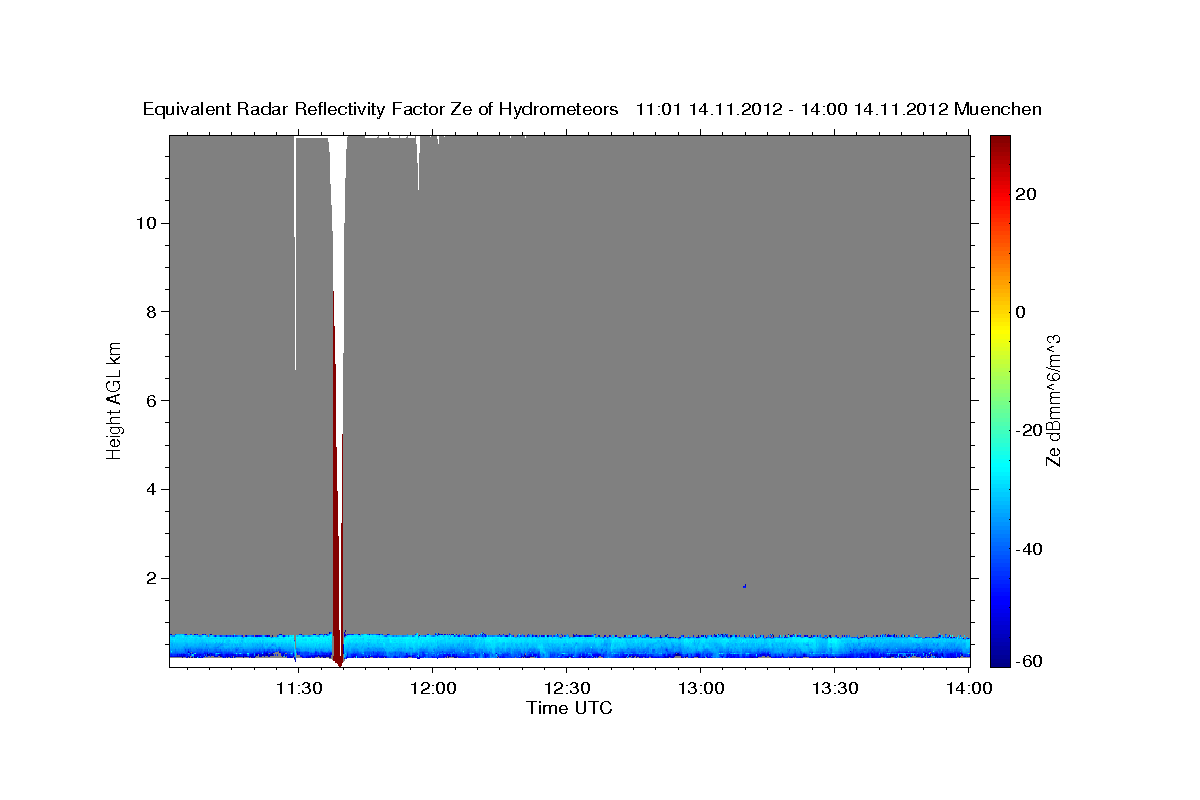This screenshot has height=800, width=1200.
Task: Click the 'Height AGL km' axis title
Action: (115, 400)
